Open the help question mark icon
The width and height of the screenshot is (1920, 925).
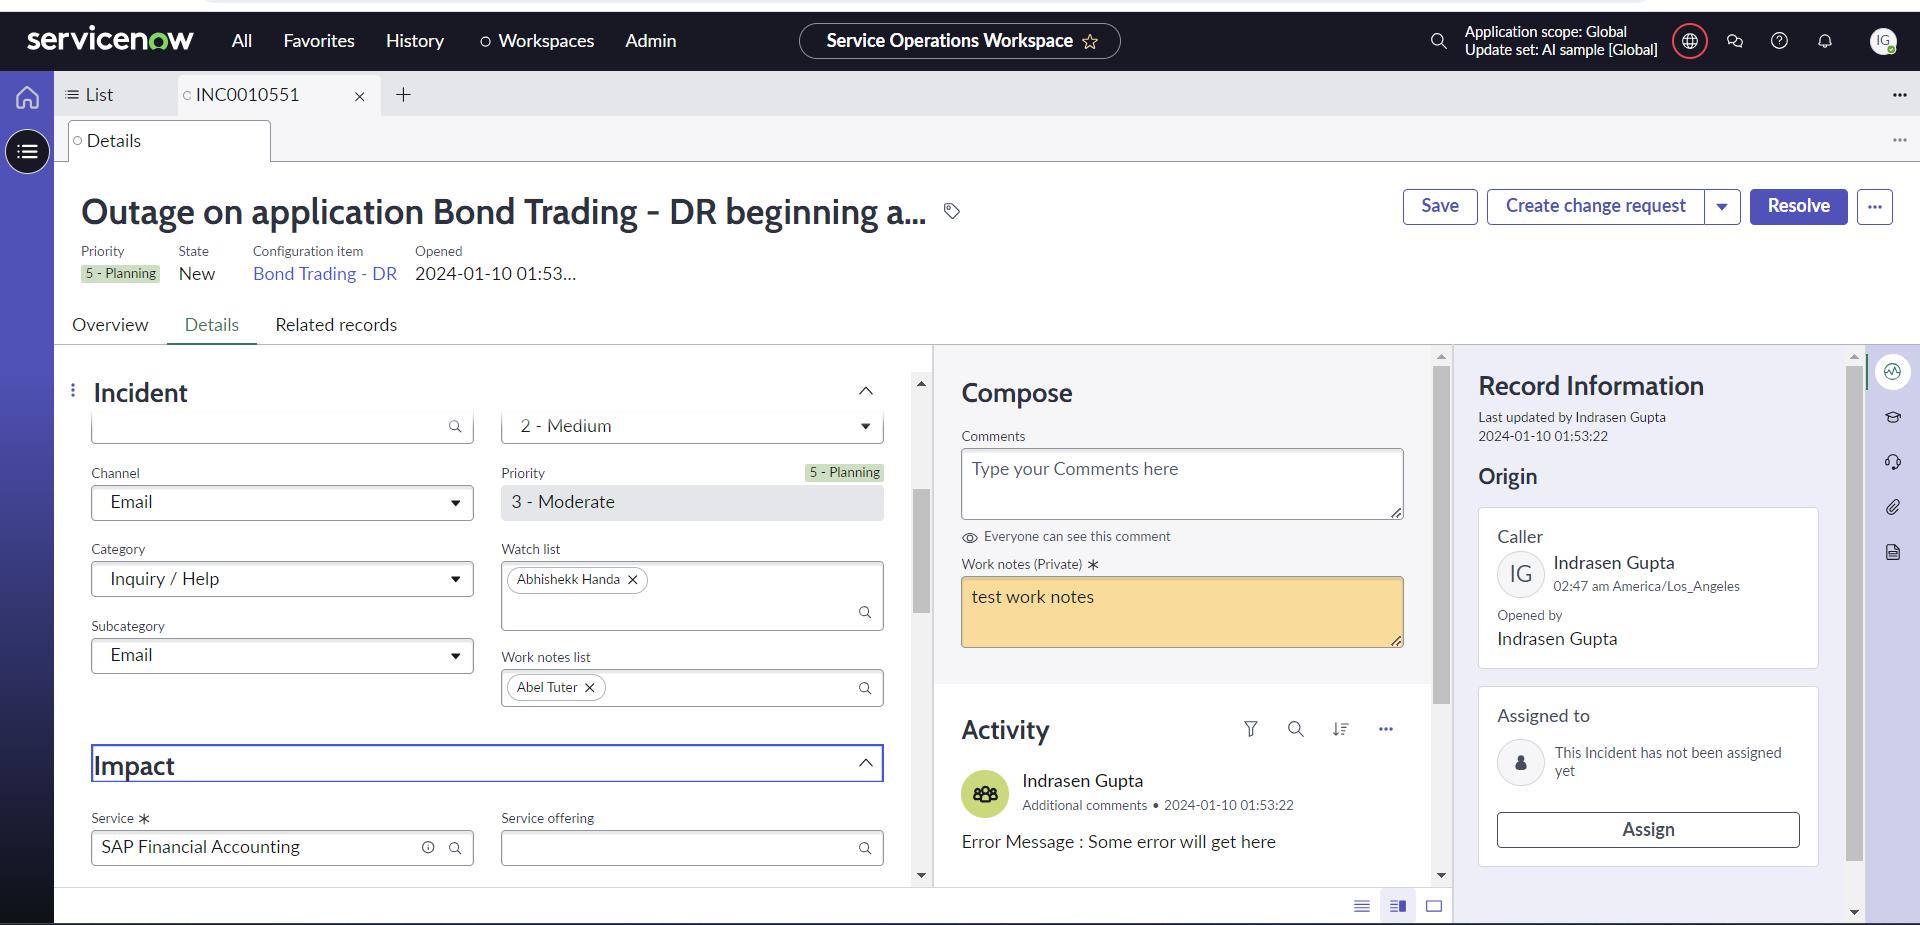click(1779, 41)
